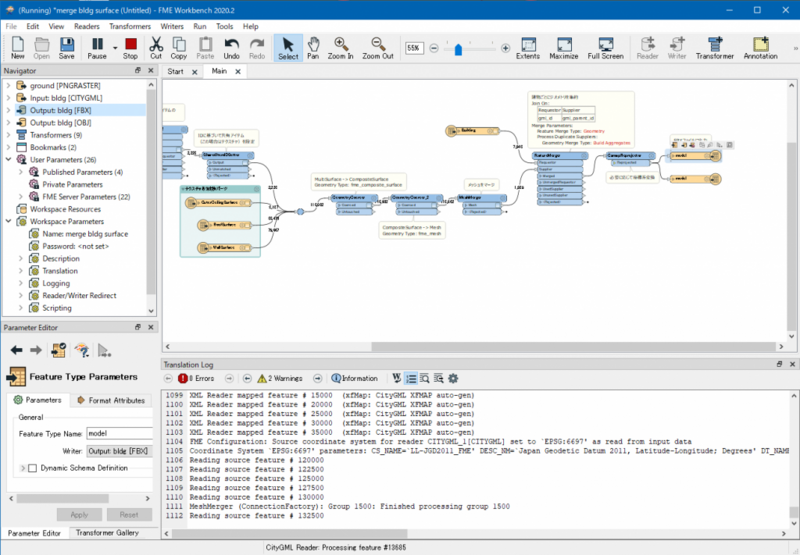Create a New workspace from toolbar

17,48
